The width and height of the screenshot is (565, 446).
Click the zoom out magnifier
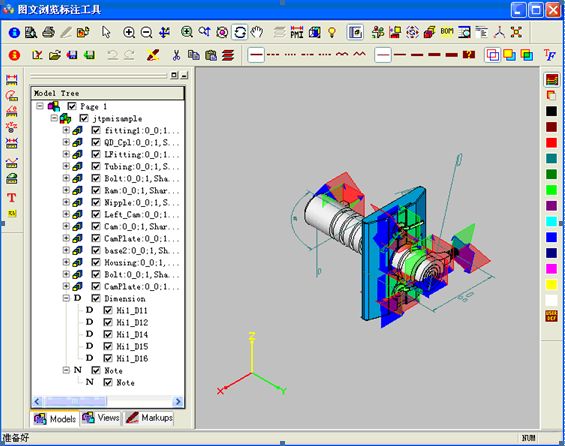point(146,32)
